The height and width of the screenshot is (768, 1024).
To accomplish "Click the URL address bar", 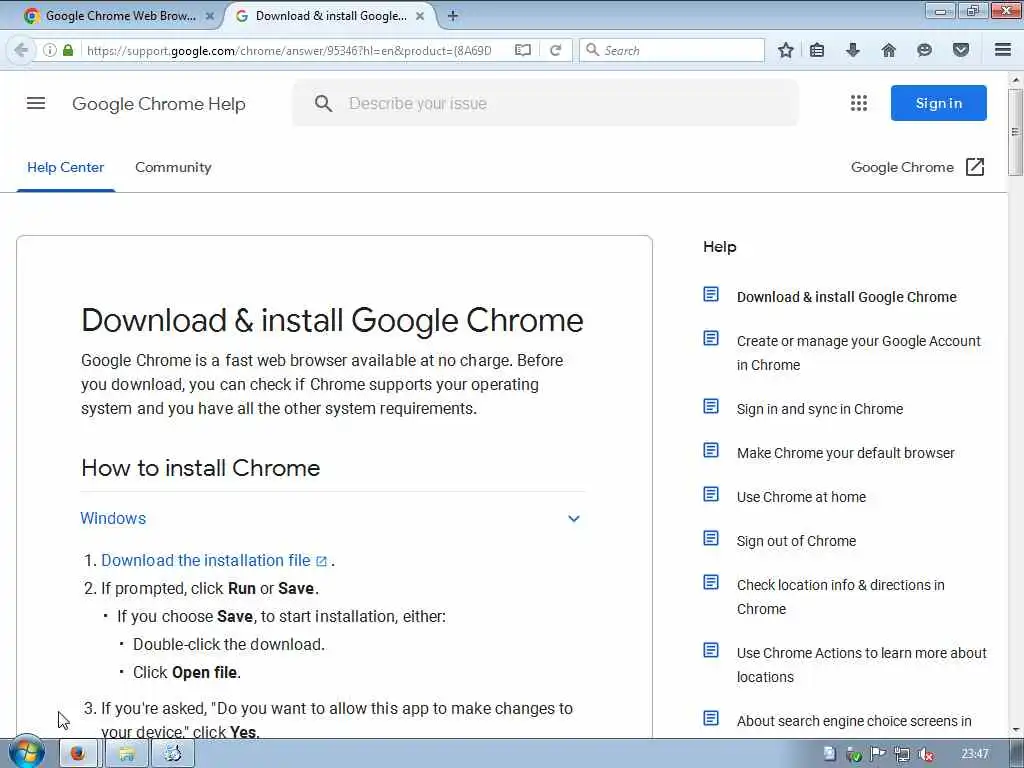I will pos(289,50).
